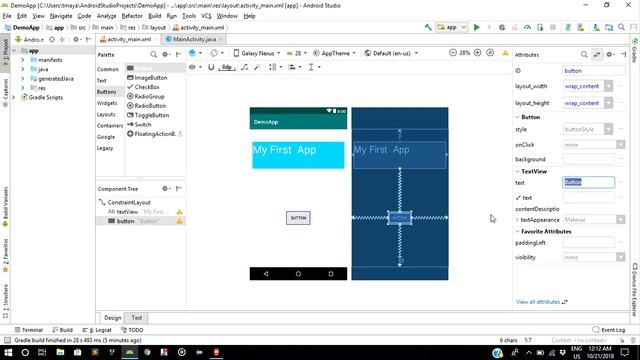Switch to MainActivity.java tab
640x360 pixels.
(194, 39)
